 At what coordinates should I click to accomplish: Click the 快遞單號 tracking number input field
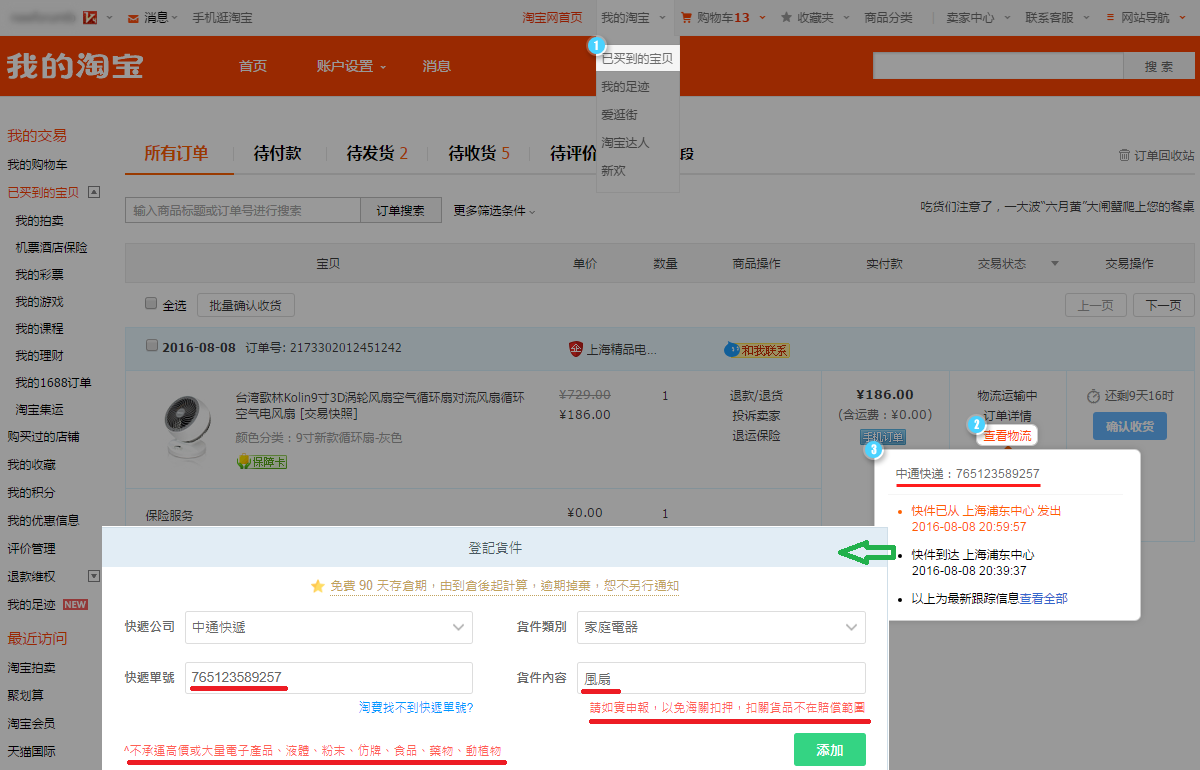329,677
